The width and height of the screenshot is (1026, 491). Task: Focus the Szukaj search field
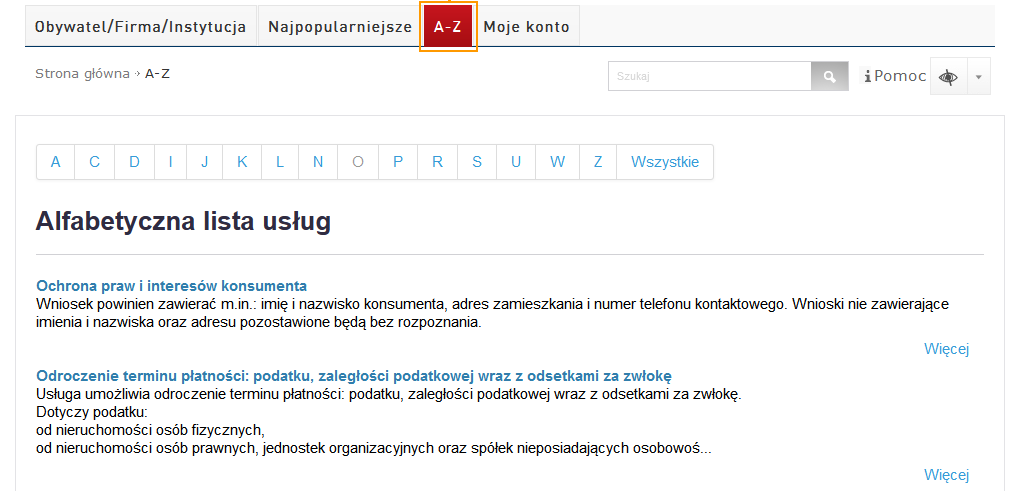(x=709, y=77)
